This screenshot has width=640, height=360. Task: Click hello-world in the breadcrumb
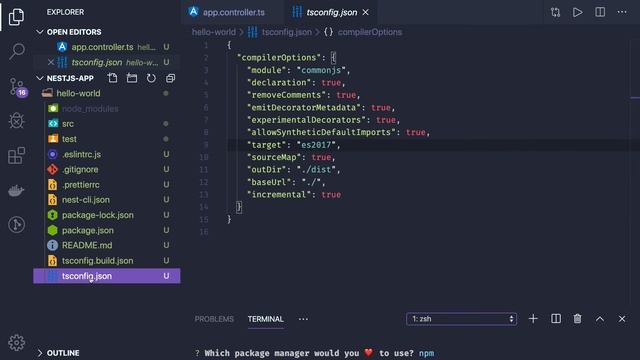click(213, 32)
